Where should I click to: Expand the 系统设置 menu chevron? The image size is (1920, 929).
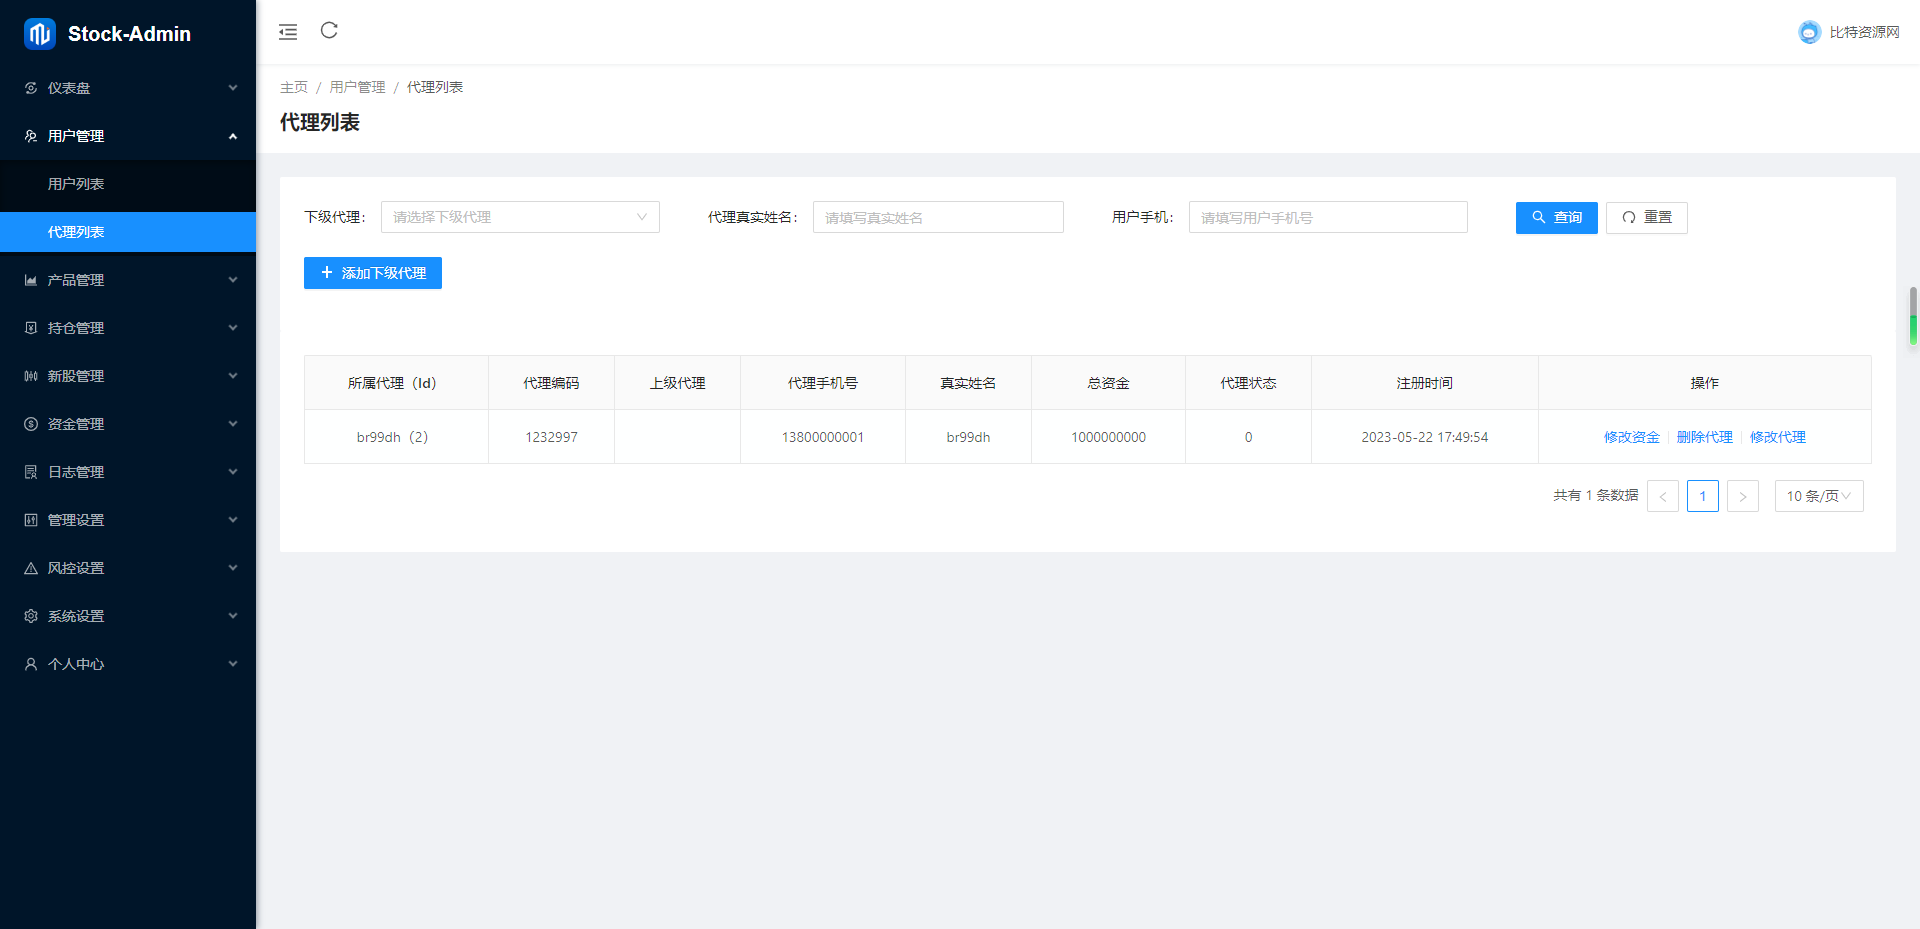pos(233,615)
